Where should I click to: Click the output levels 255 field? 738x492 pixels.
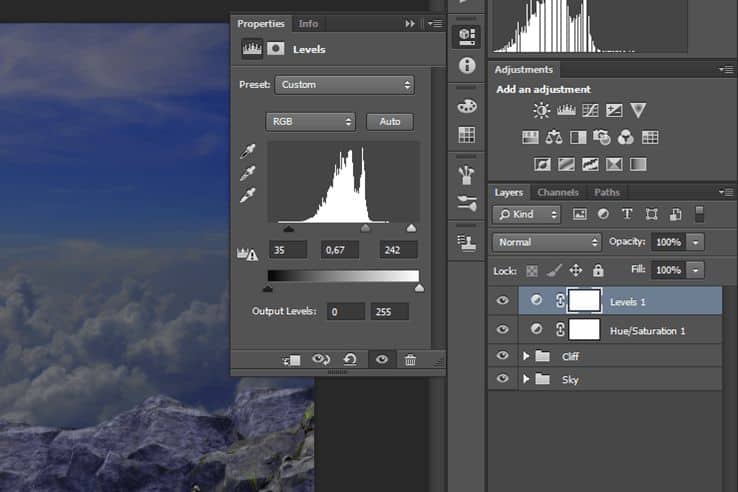(x=390, y=312)
